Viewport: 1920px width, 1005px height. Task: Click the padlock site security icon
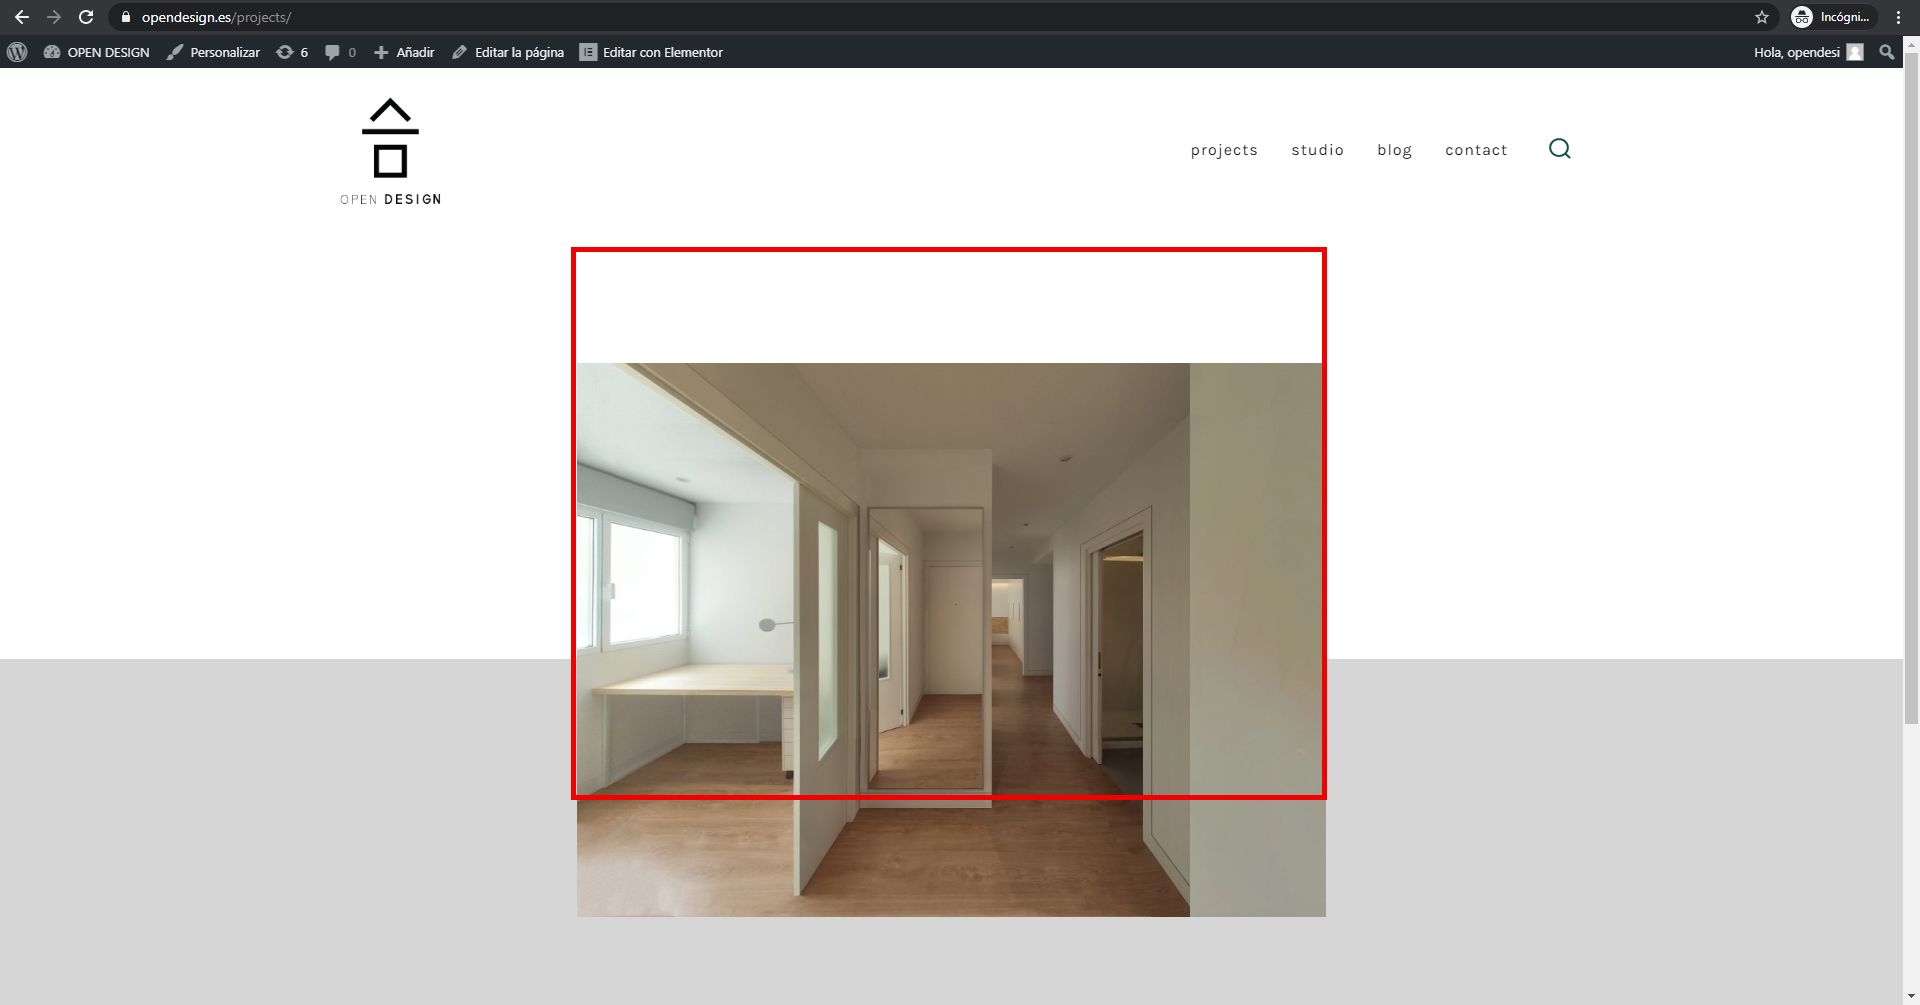[x=125, y=17]
